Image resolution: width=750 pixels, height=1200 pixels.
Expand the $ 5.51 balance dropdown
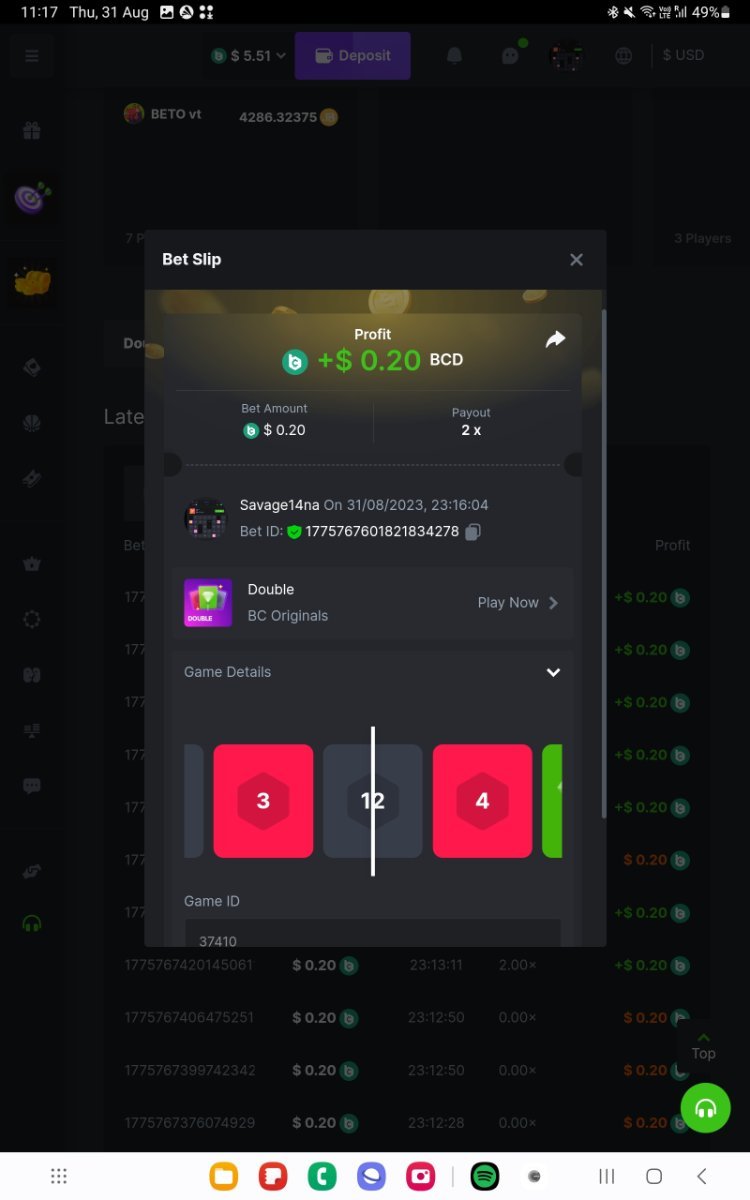248,56
